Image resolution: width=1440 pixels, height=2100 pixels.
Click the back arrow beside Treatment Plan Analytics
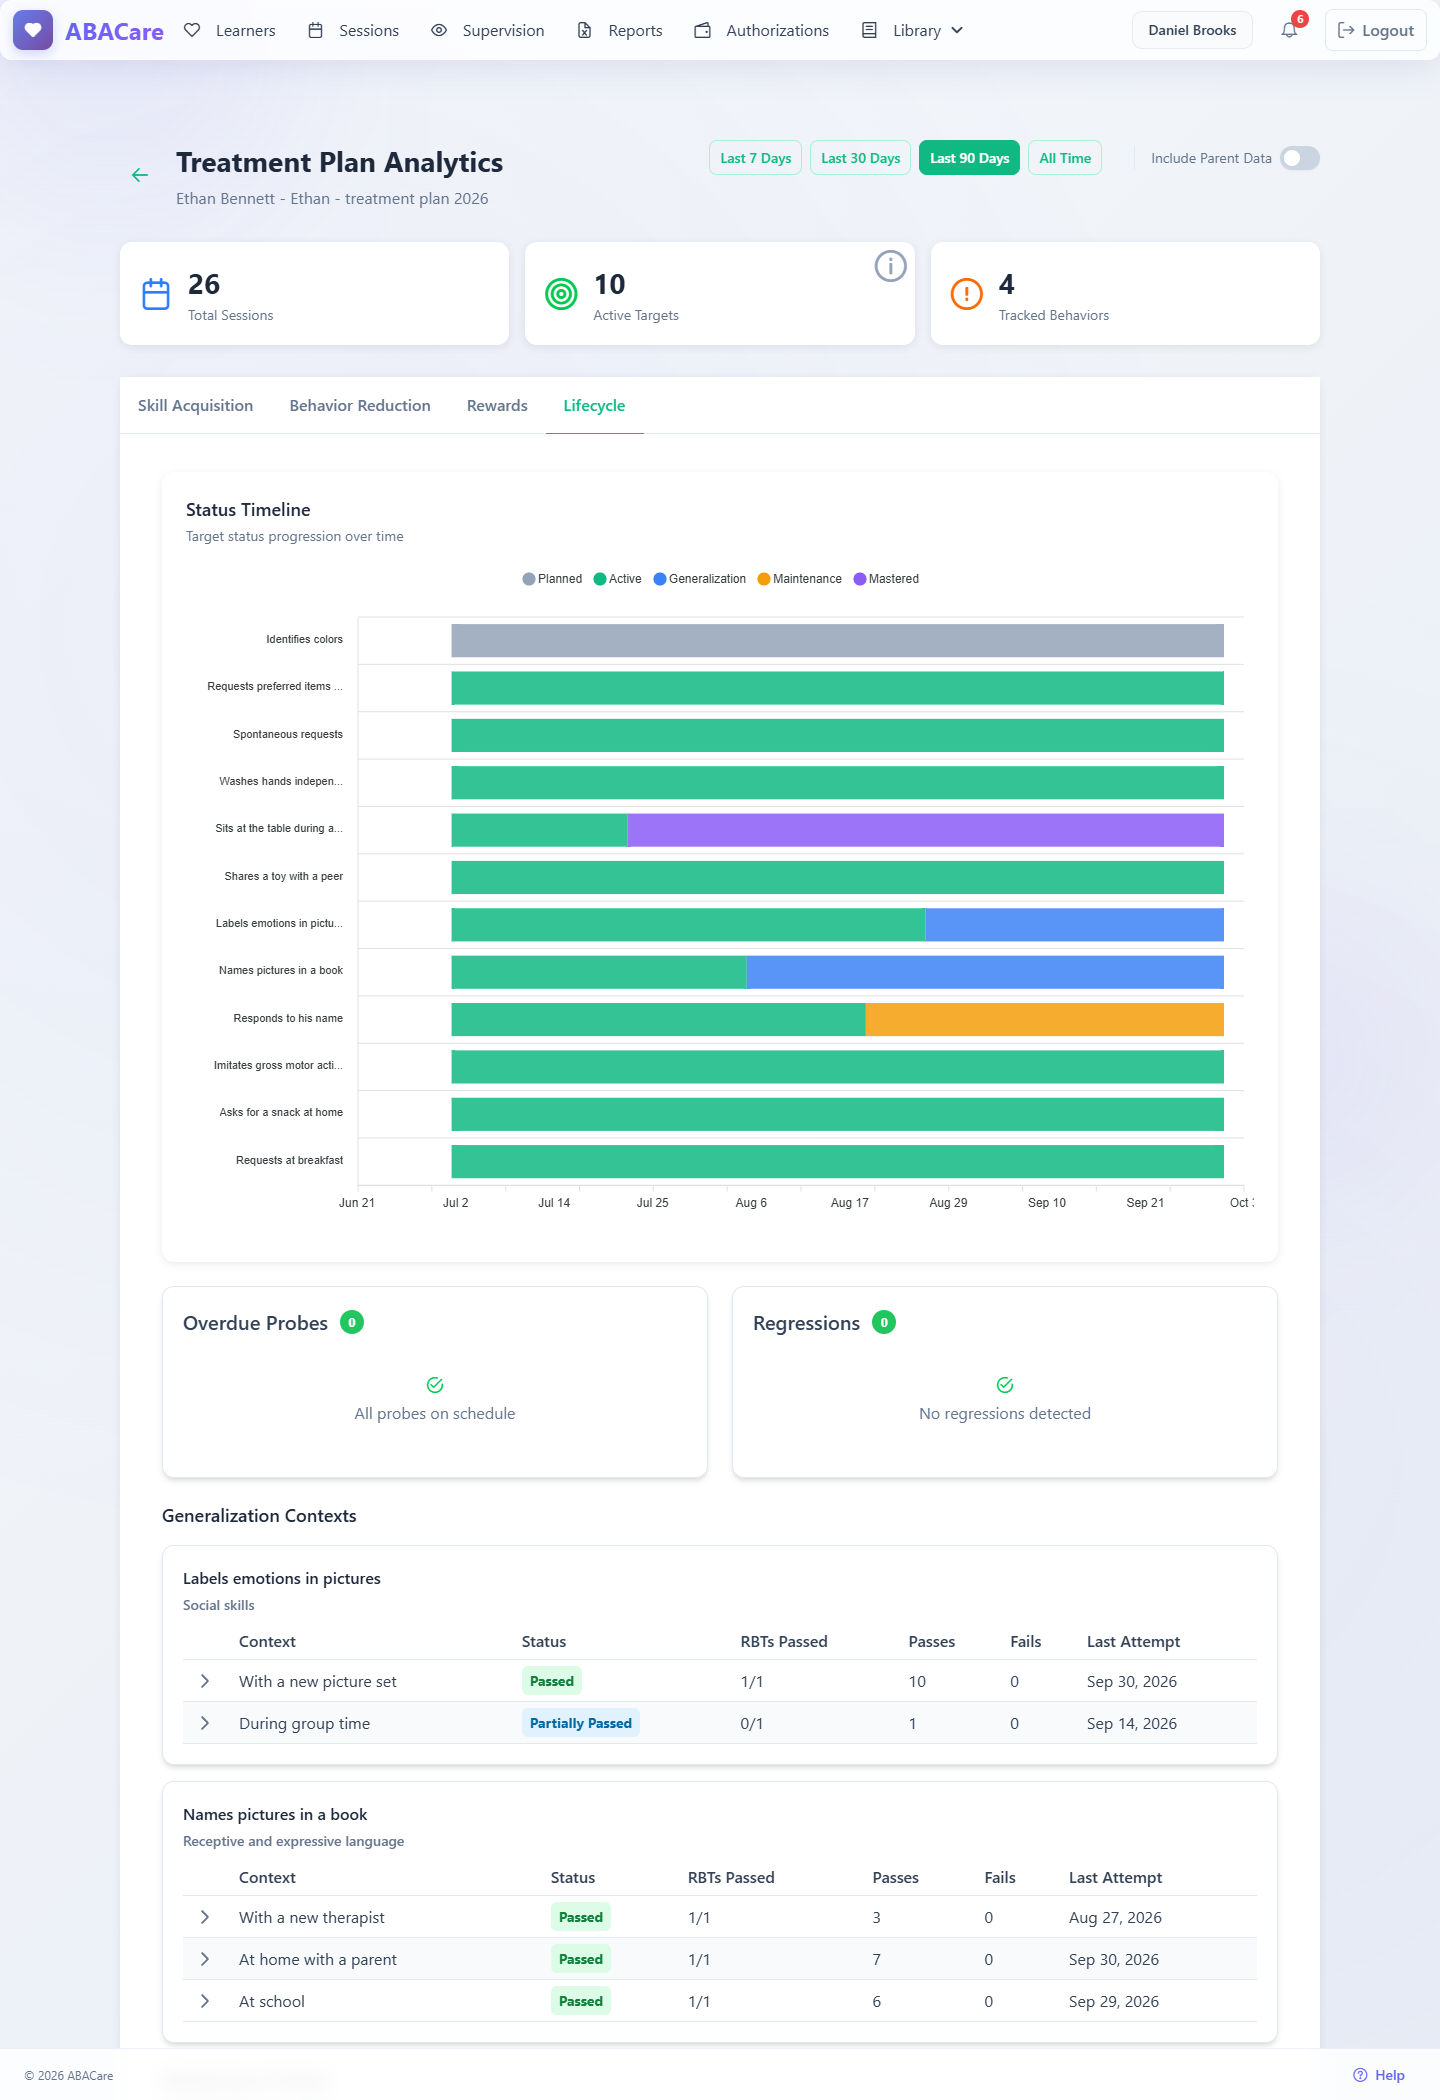click(x=140, y=175)
